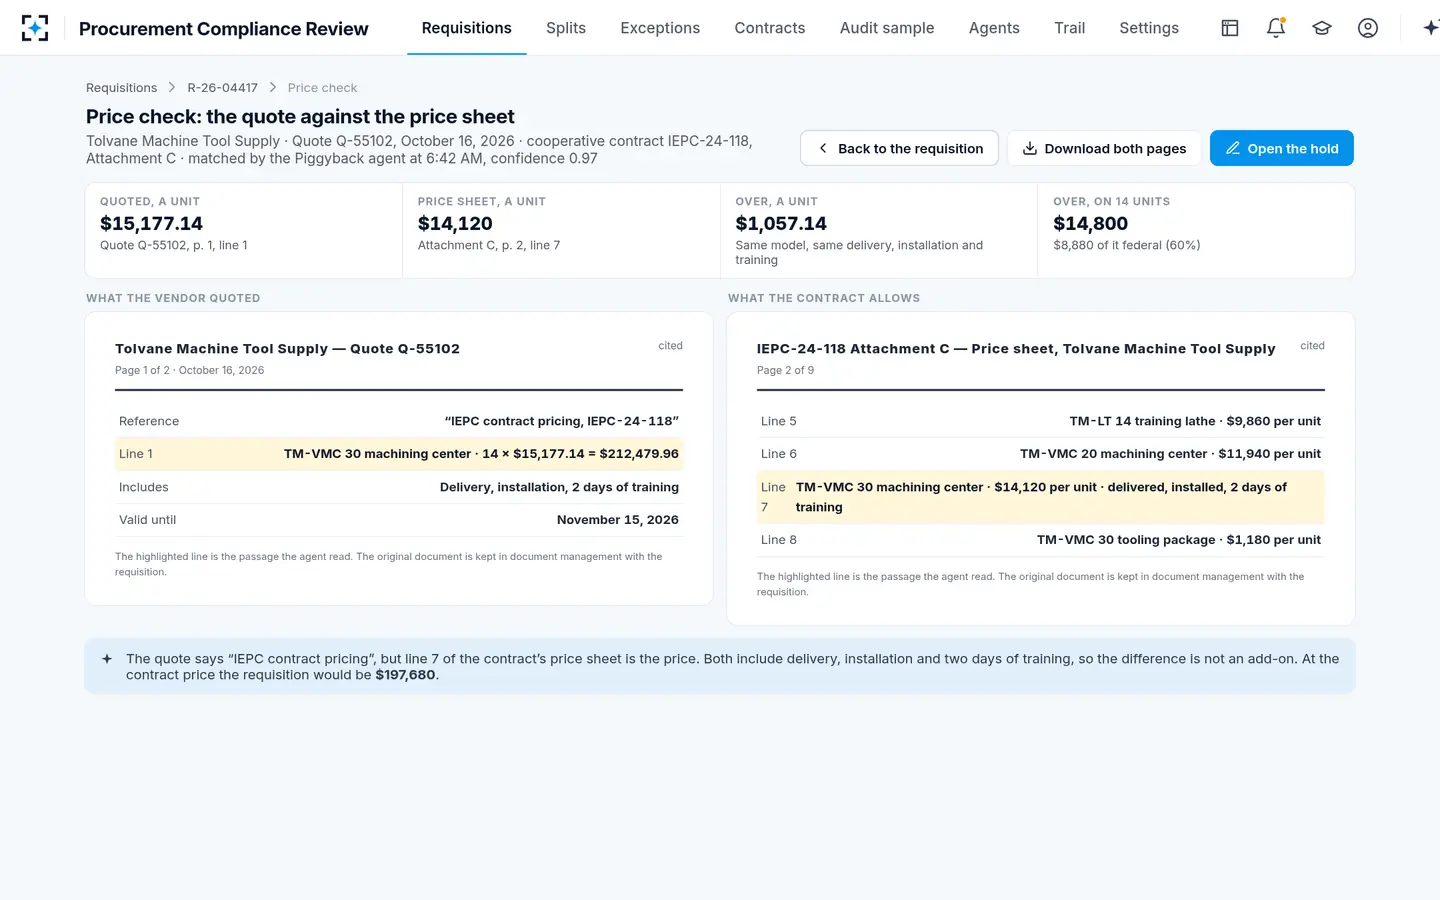Open the Trail tab
Screen dimensions: 1440x900
click(1070, 28)
